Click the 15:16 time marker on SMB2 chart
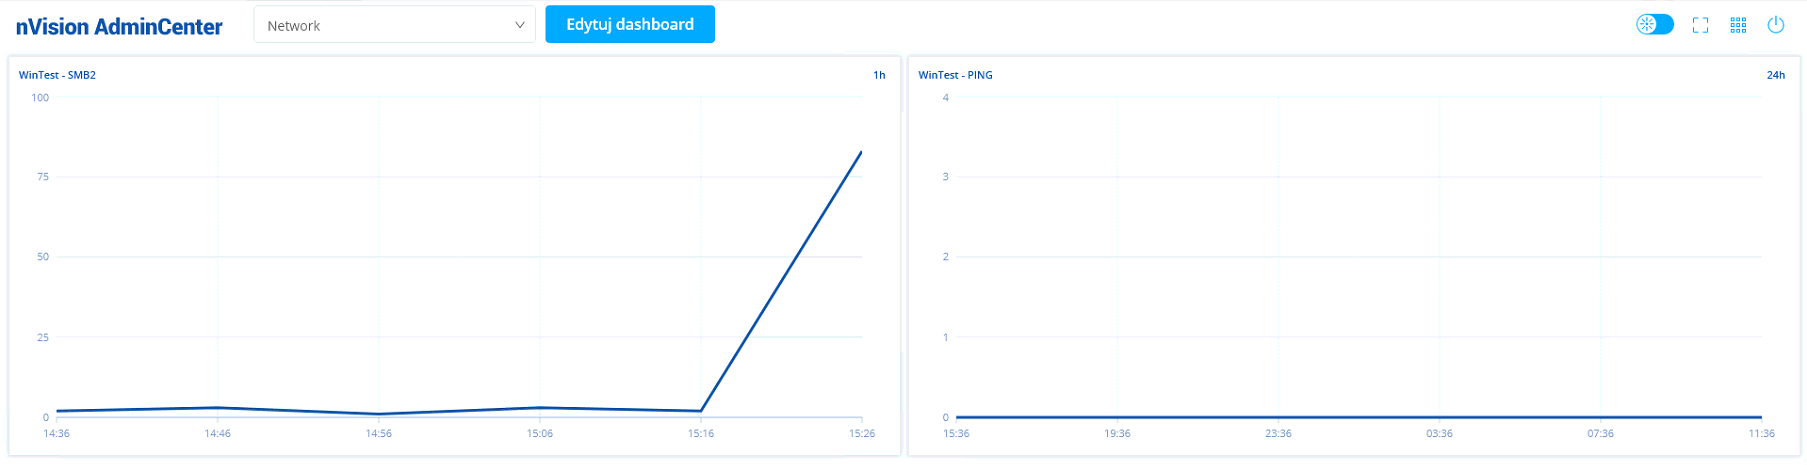Image resolution: width=1807 pixels, height=465 pixels. (x=701, y=434)
